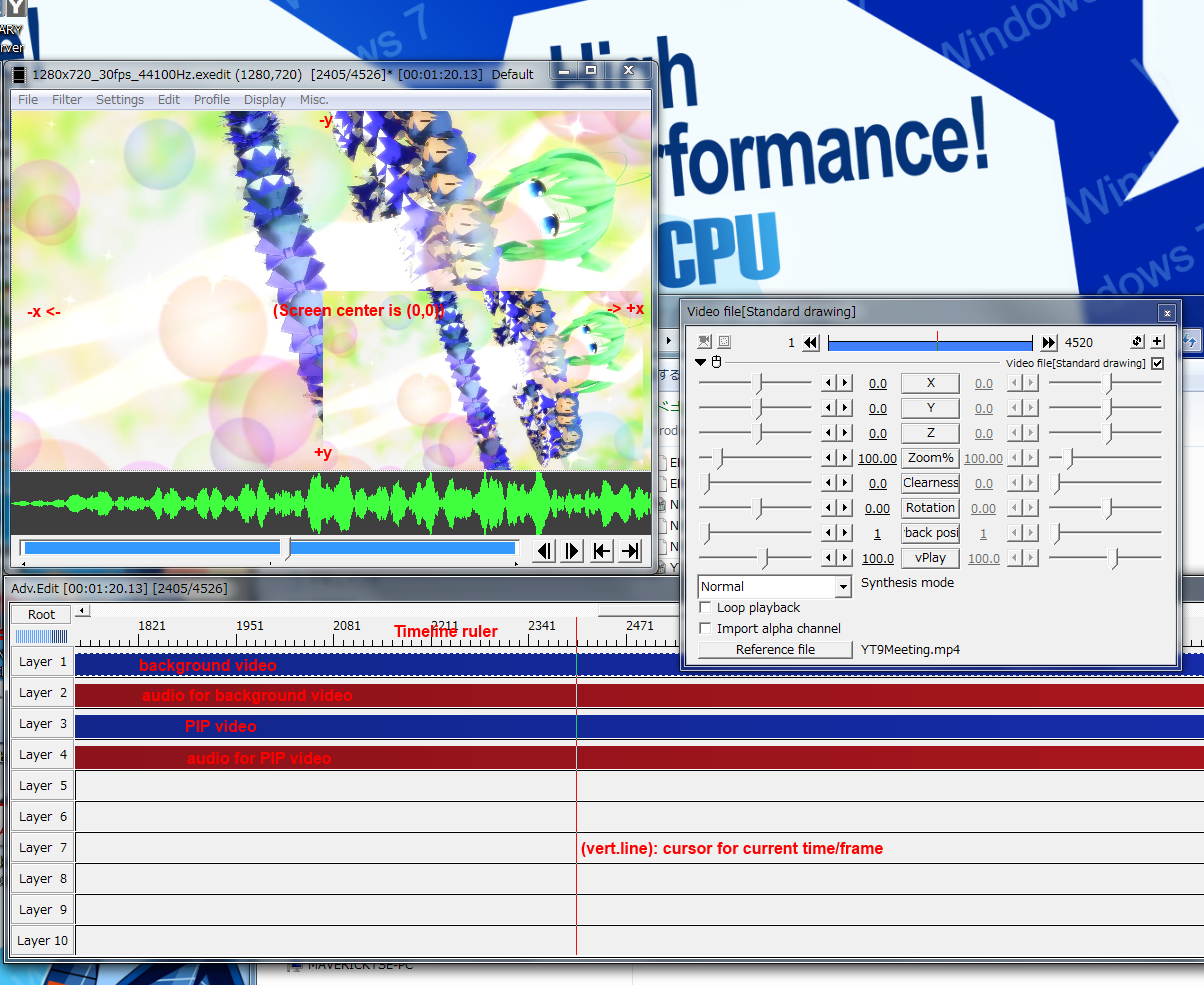
Task: Toggle the Video file[Standard drawing] checkbox
Action: (1158, 363)
